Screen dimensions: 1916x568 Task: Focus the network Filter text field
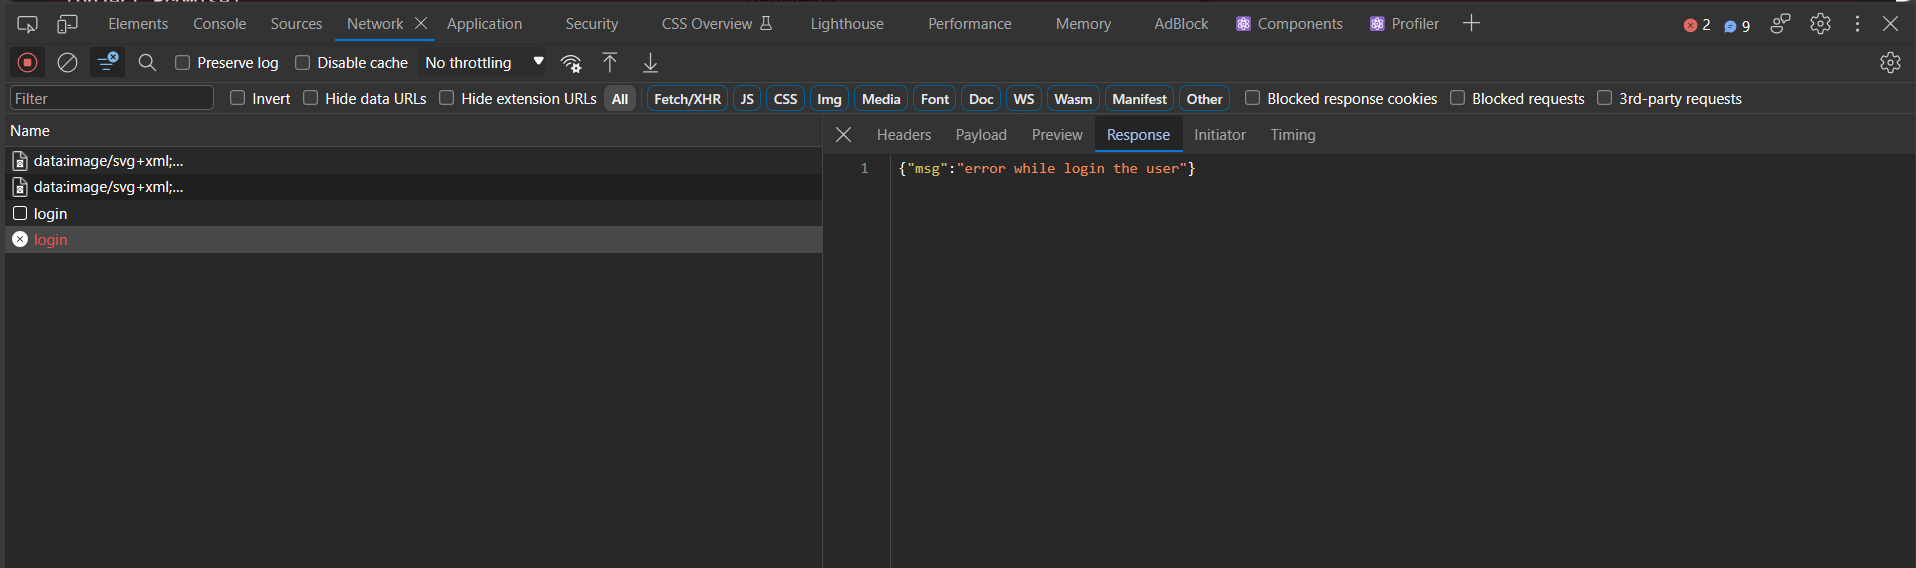112,98
